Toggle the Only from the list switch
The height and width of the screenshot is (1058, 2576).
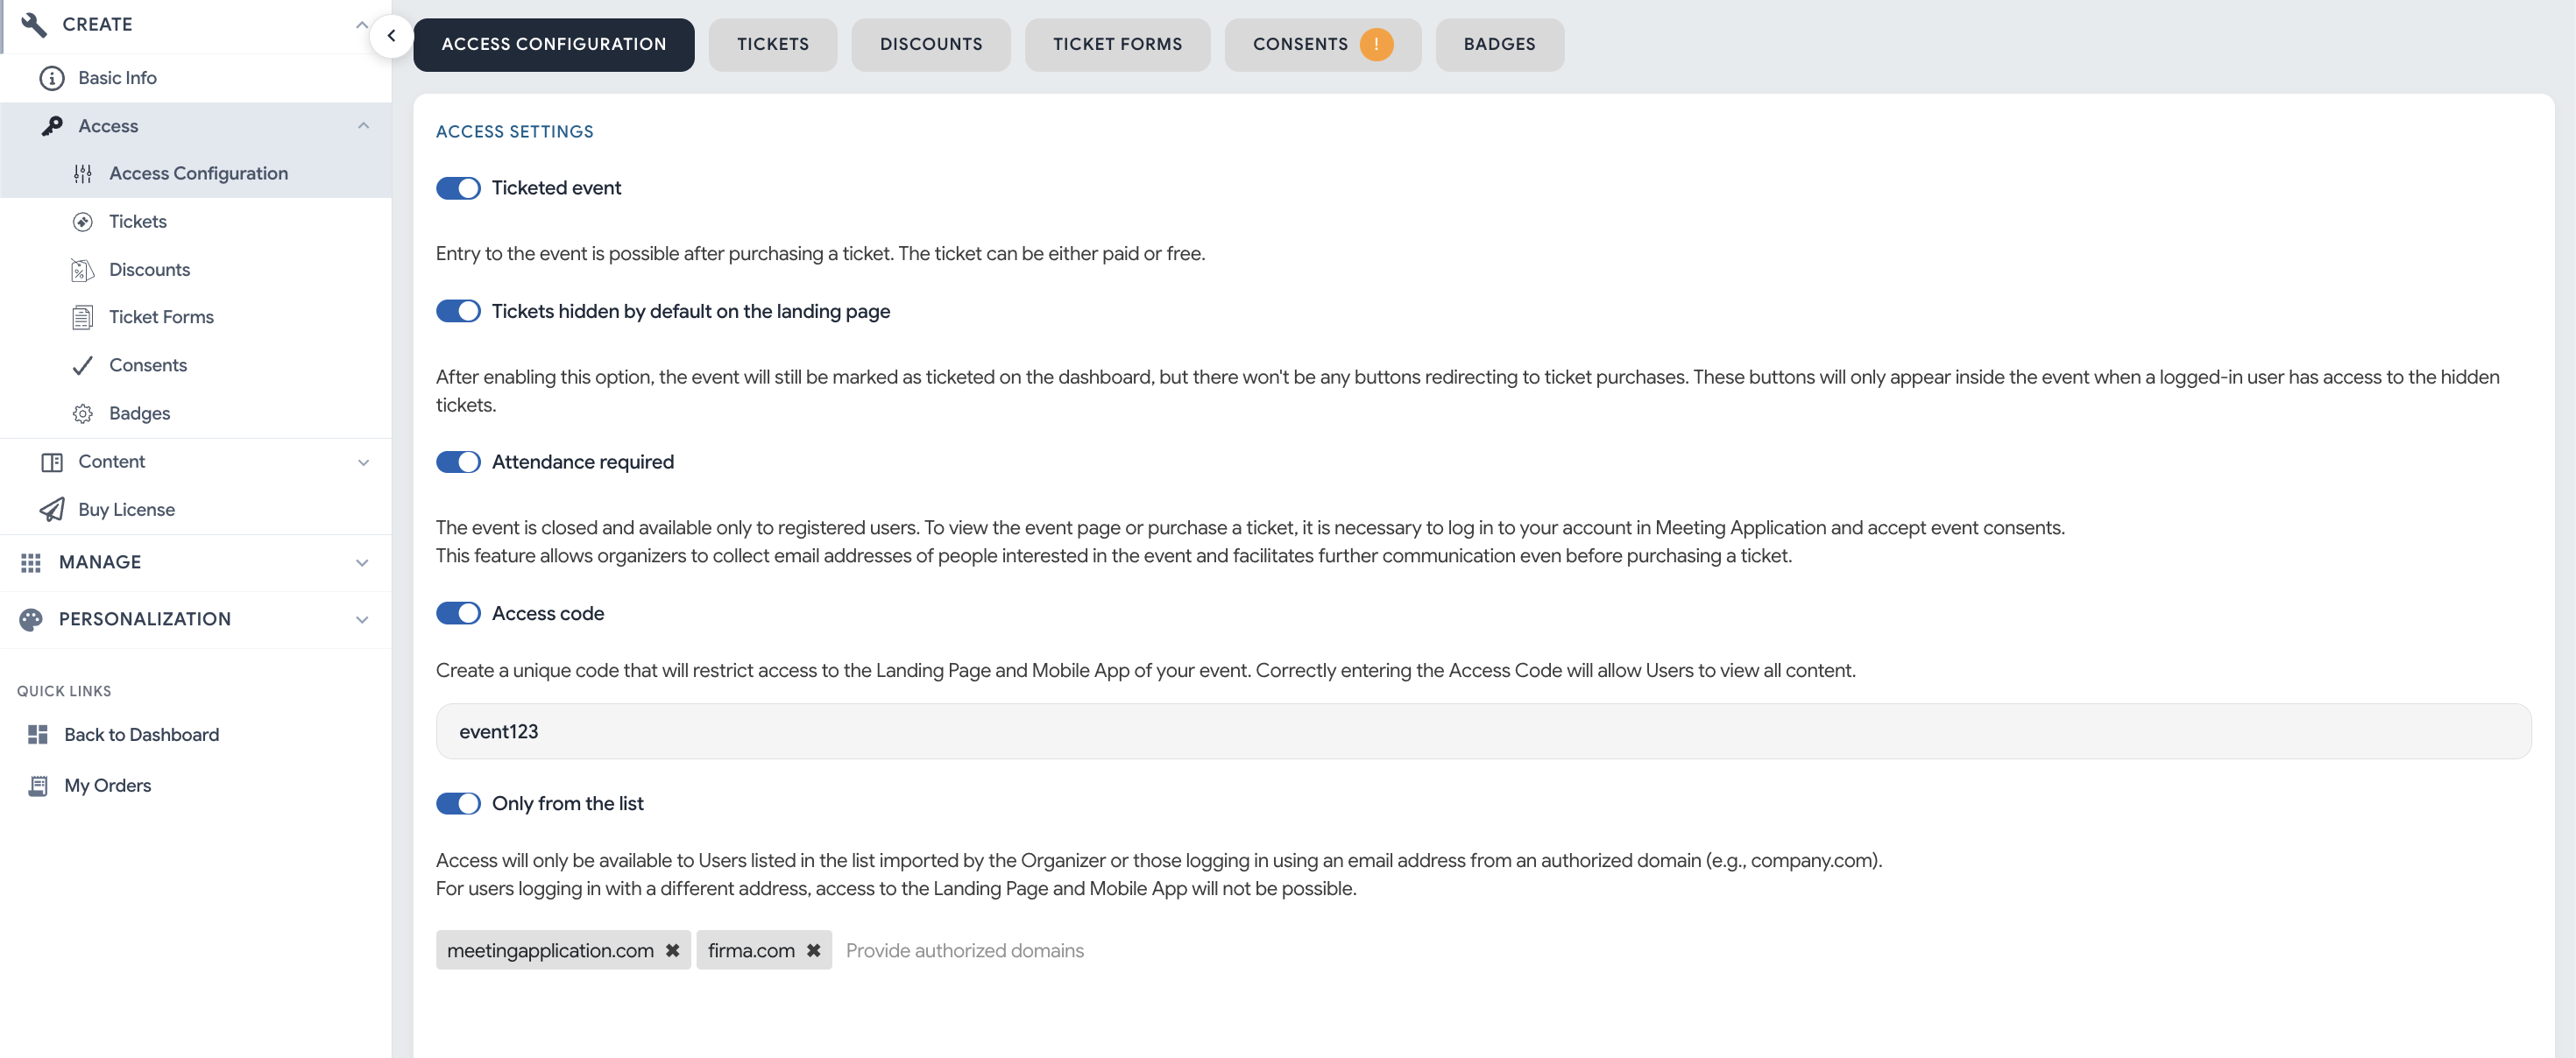click(458, 804)
